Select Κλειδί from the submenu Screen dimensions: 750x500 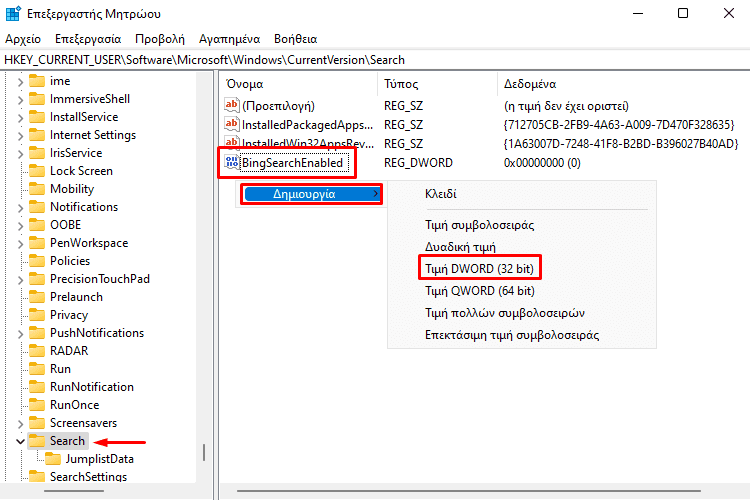(441, 194)
